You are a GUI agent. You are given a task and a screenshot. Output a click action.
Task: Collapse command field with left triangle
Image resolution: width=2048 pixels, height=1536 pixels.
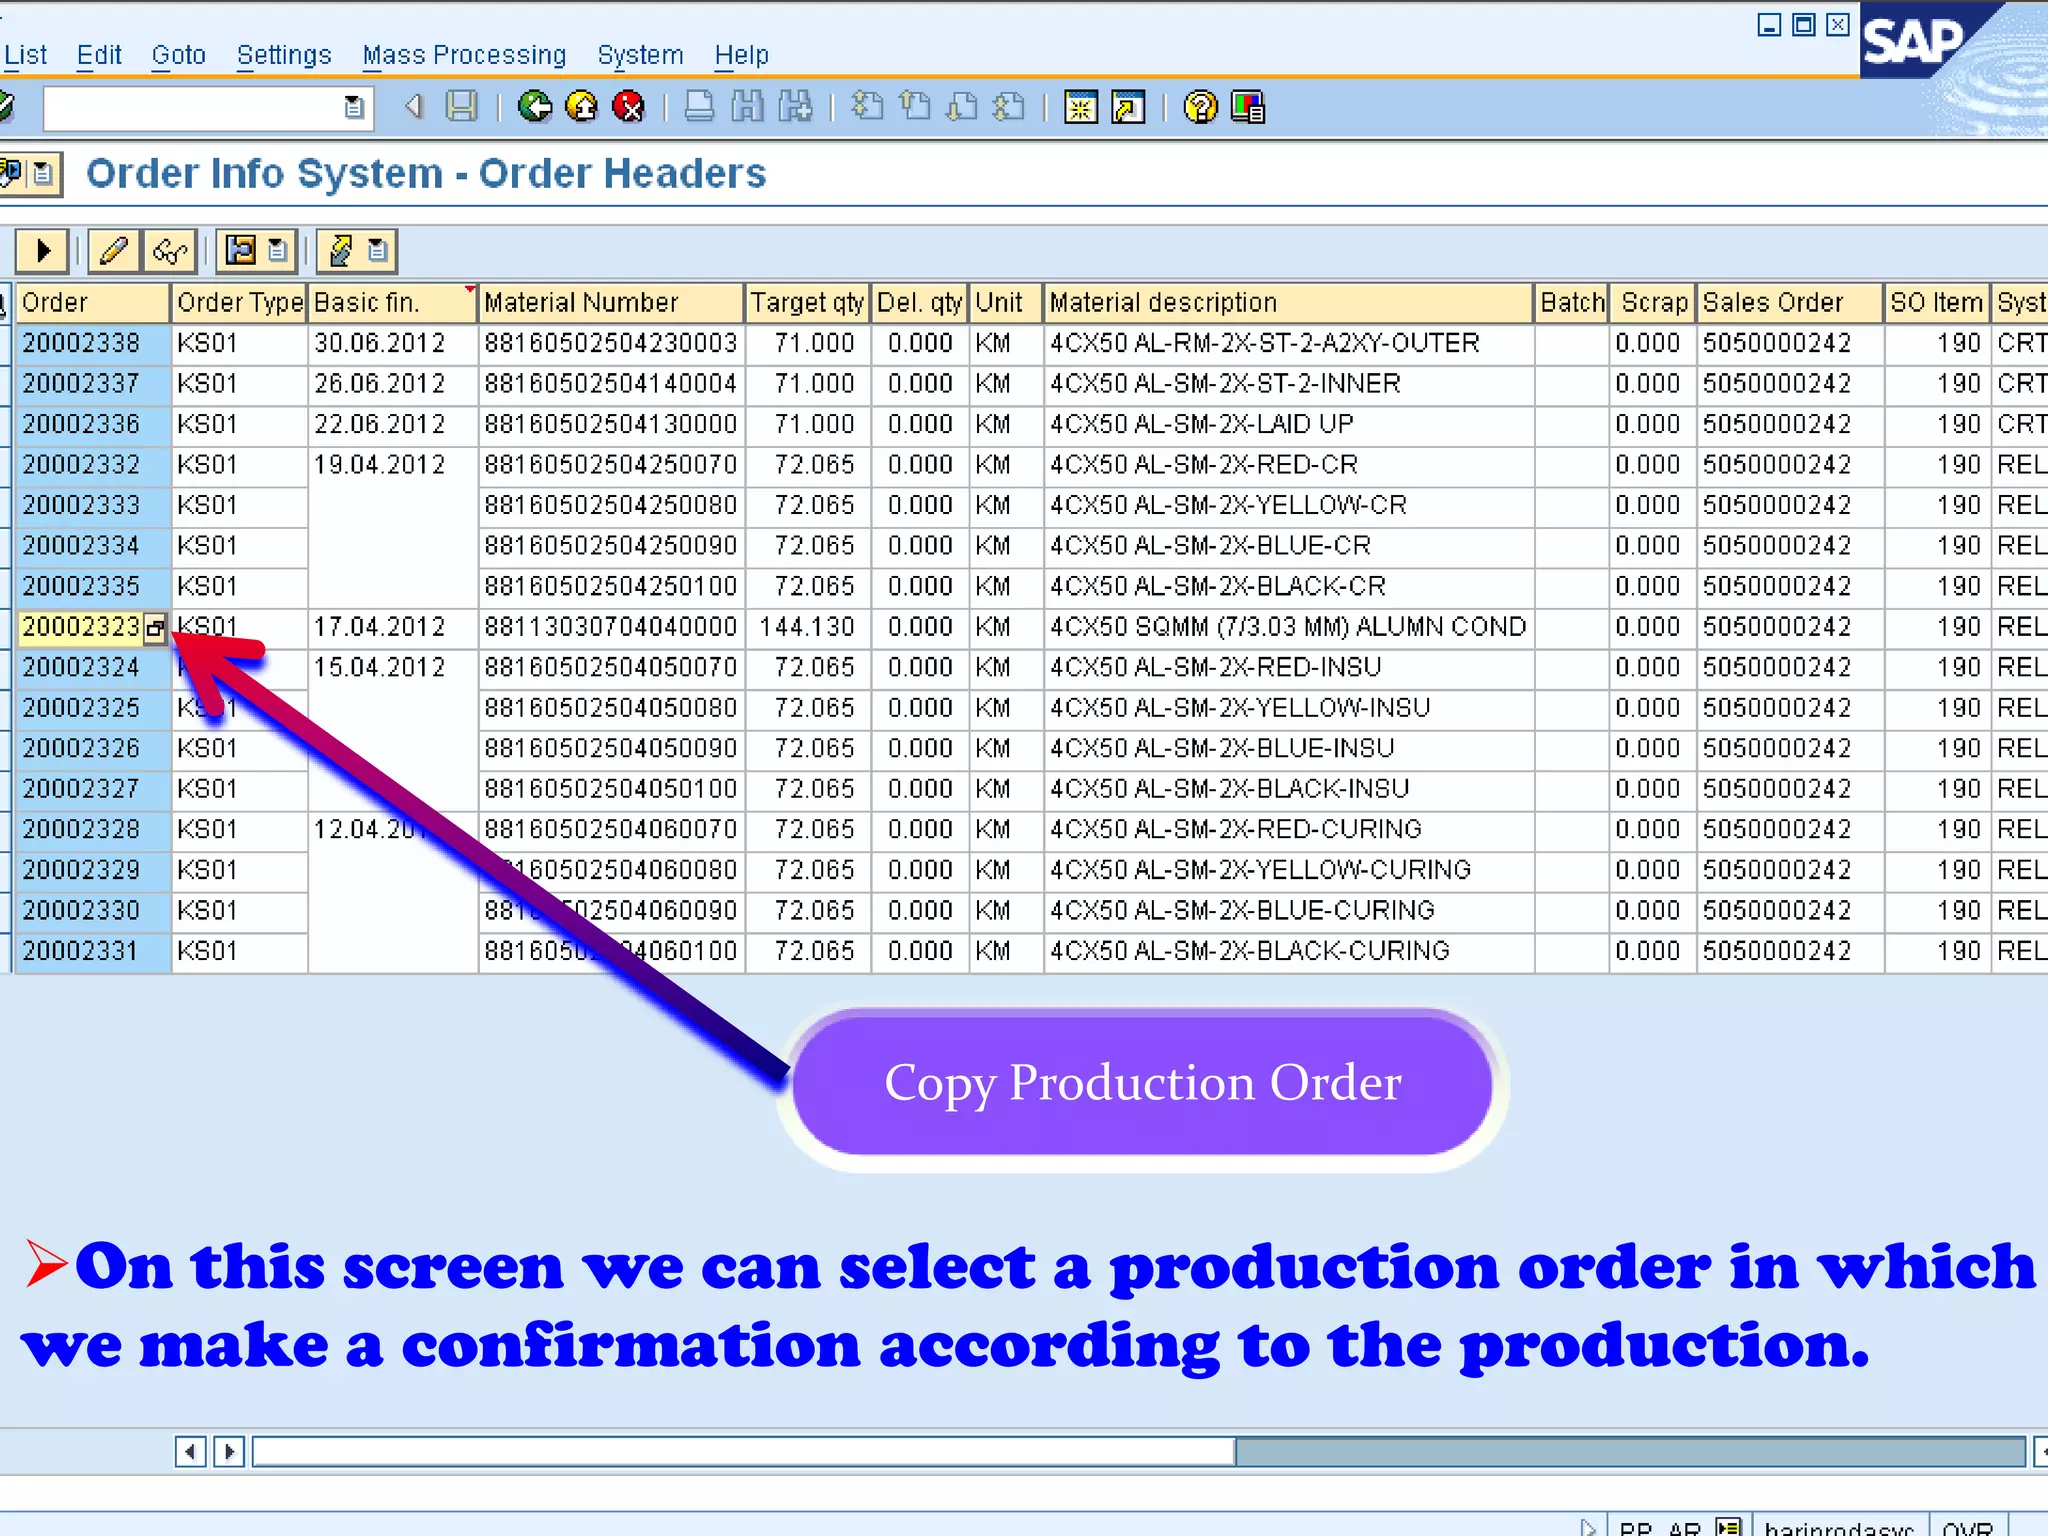[x=414, y=106]
